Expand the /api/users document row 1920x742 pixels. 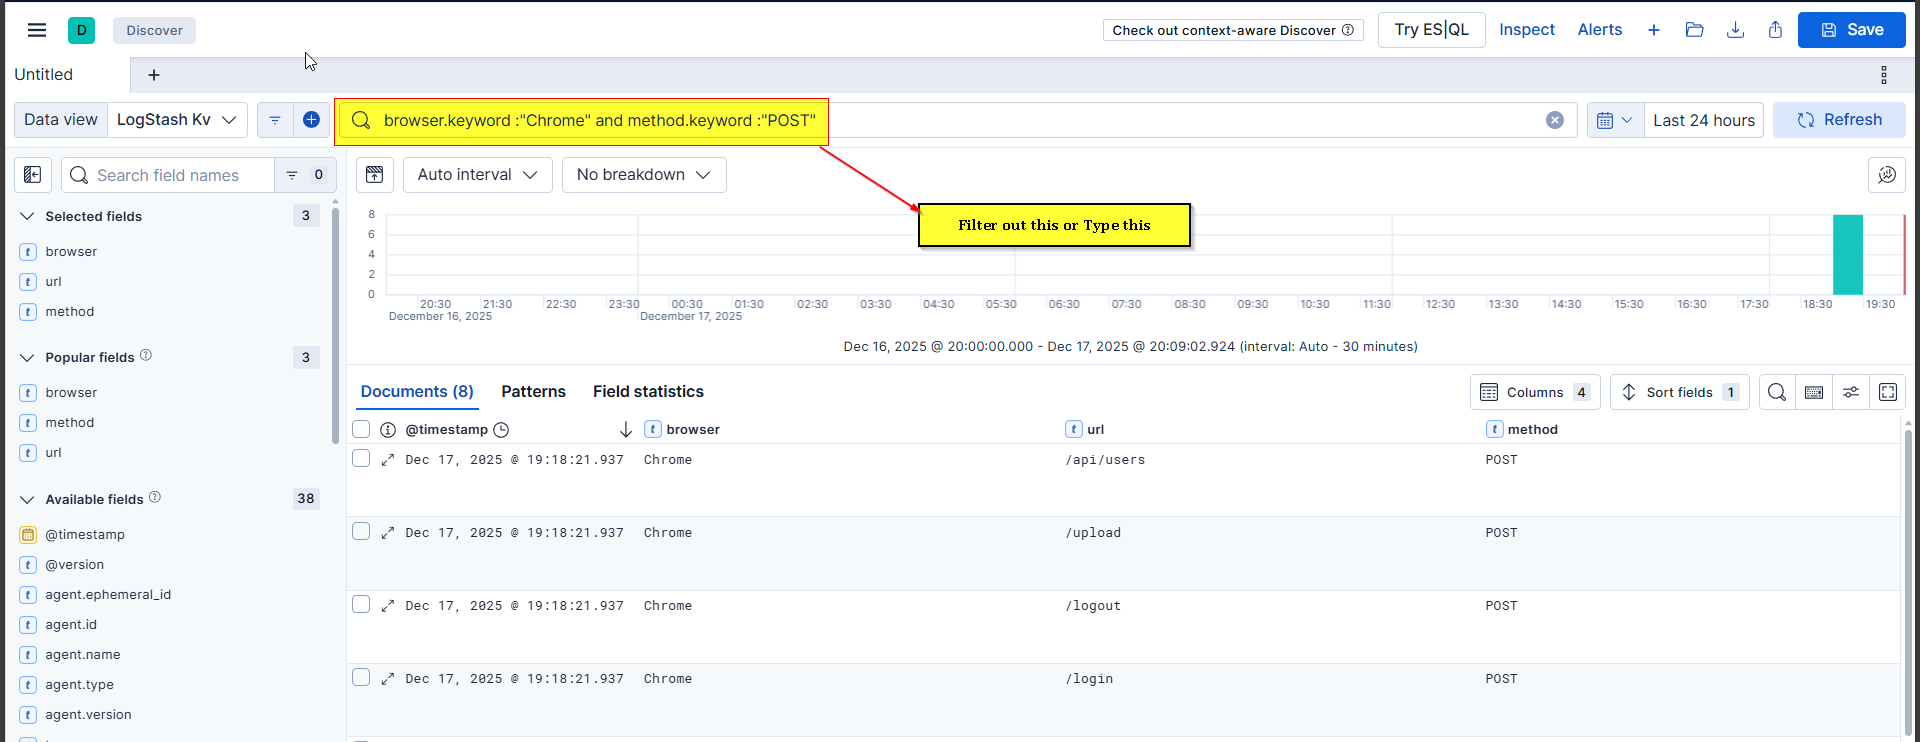(x=388, y=460)
